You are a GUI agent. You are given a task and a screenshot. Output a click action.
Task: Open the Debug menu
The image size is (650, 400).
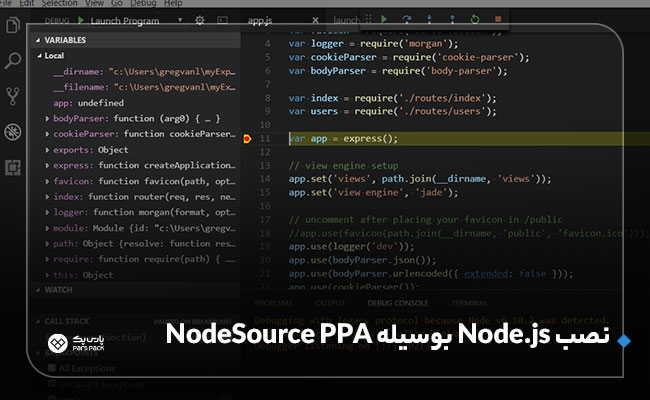143,3
